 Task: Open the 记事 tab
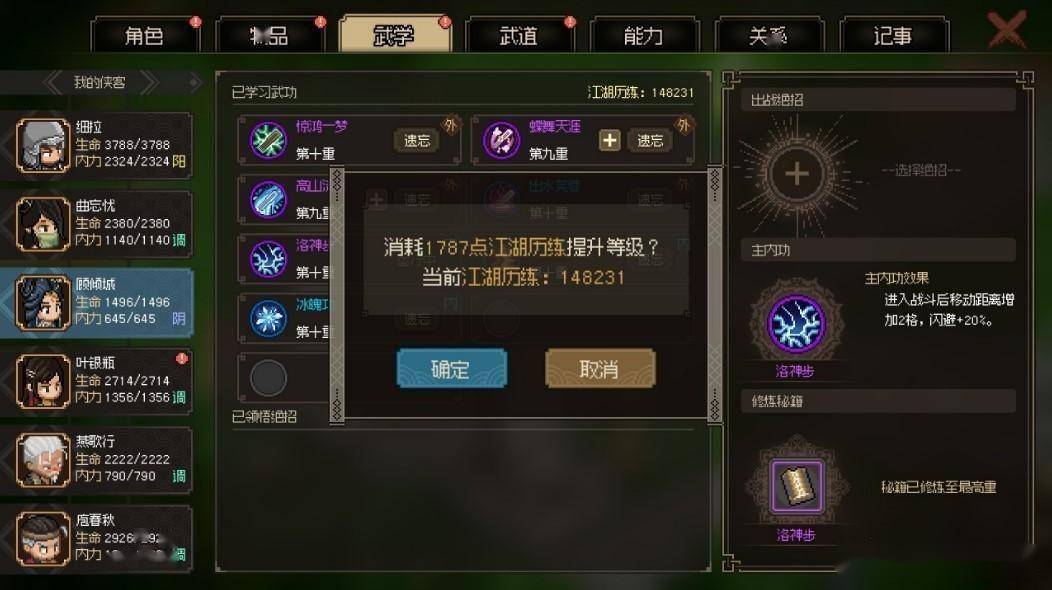pos(893,35)
